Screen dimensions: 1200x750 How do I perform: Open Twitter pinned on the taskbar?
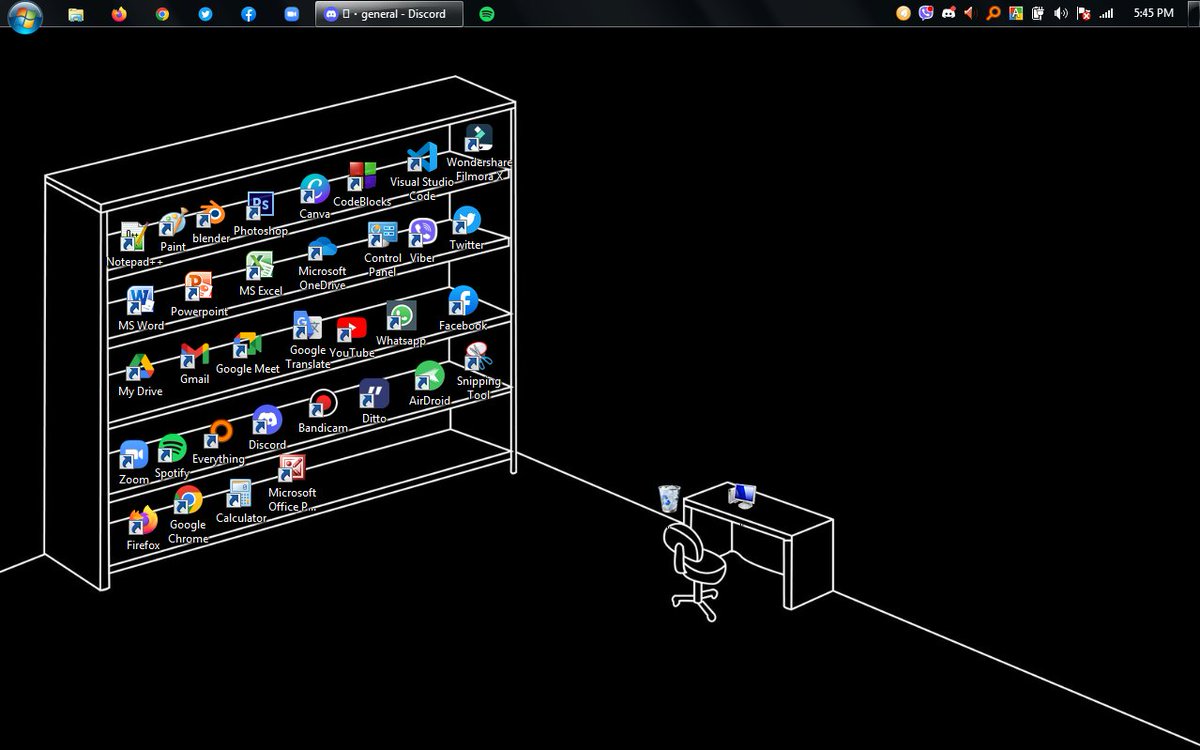205,14
